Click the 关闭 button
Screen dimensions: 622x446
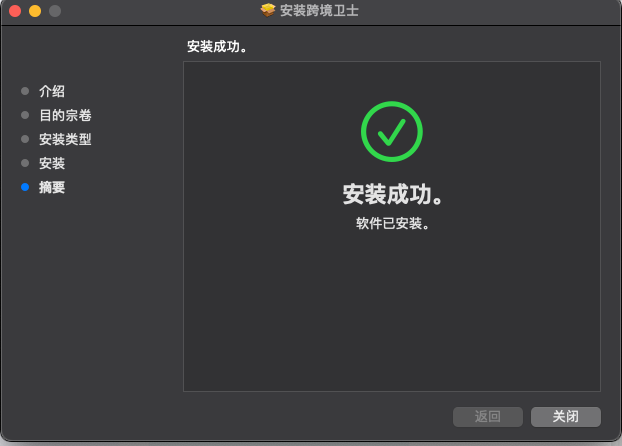click(x=566, y=417)
